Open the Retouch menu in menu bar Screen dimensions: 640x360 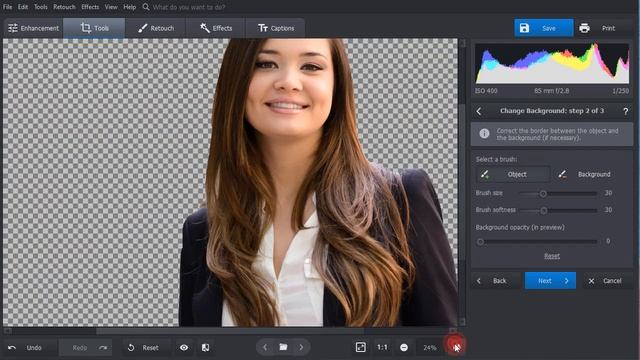(x=64, y=7)
